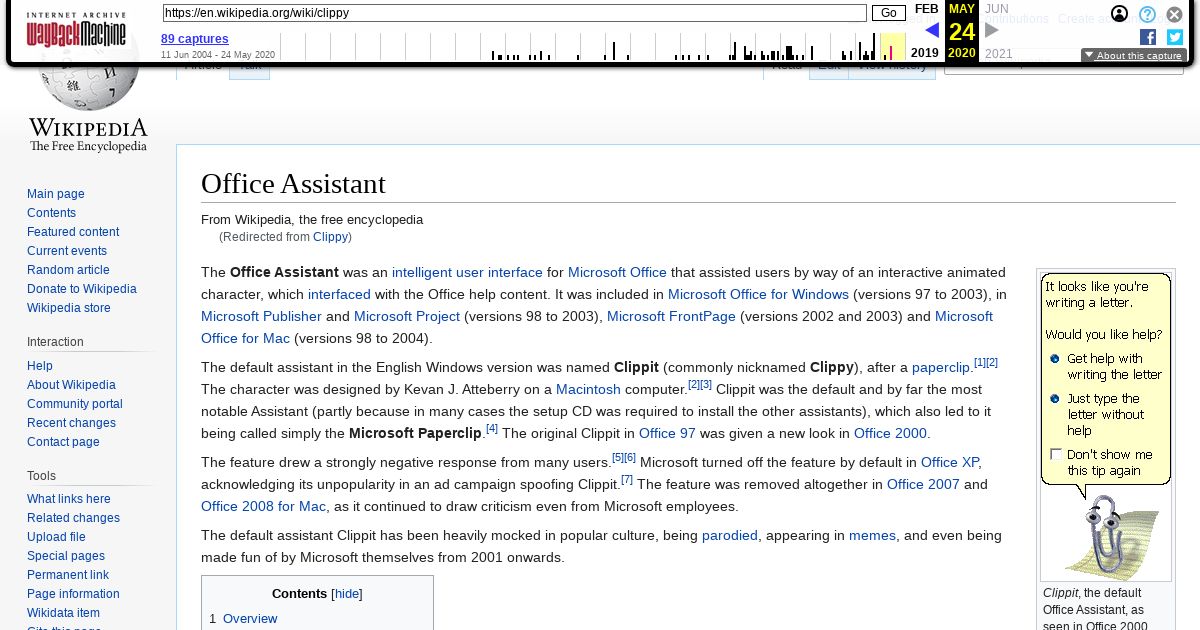Open Related changes link

(x=73, y=518)
